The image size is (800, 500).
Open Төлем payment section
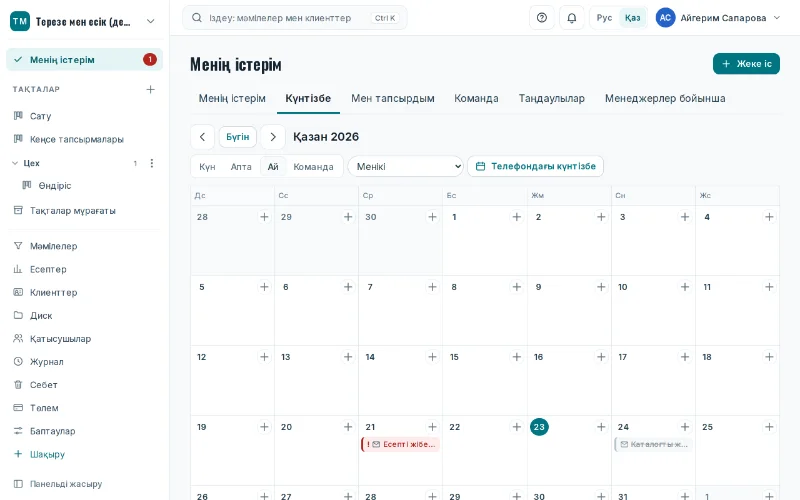coord(84,408)
